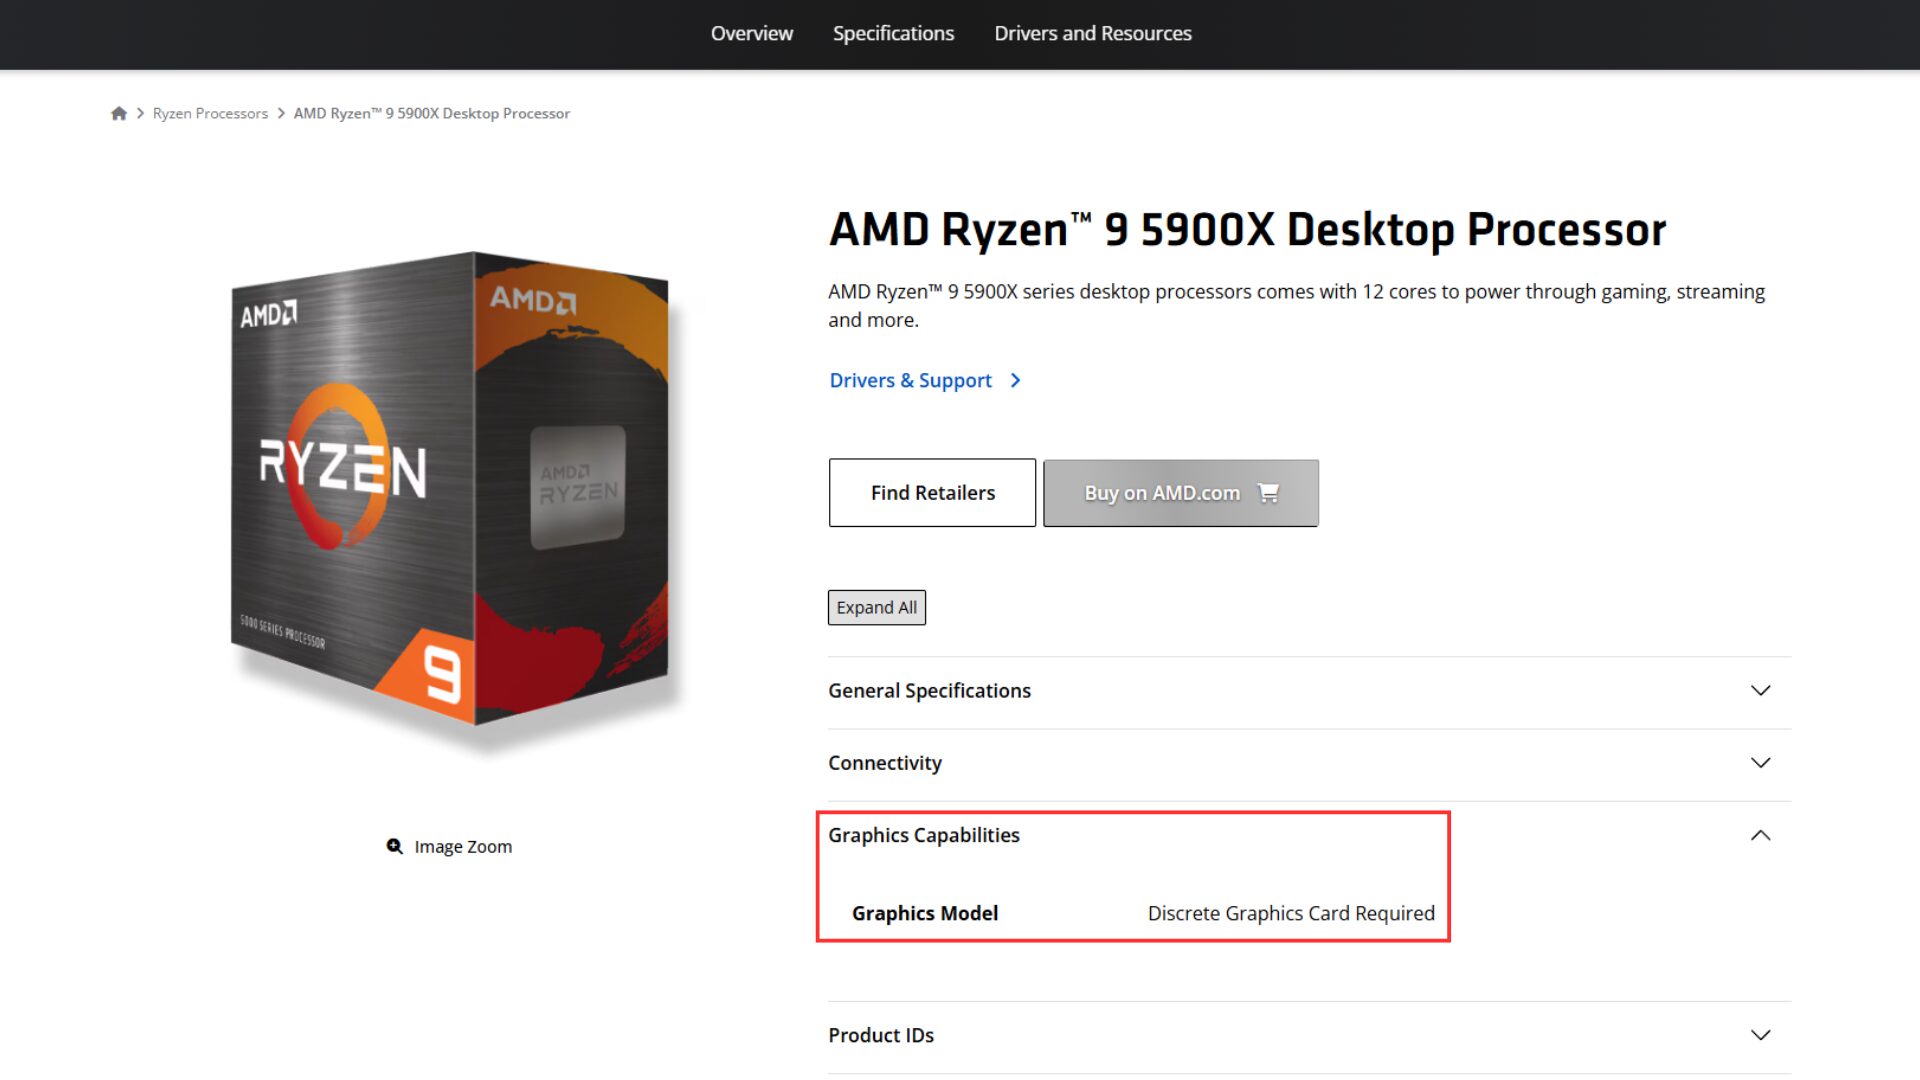This screenshot has width=1920, height=1080.
Task: Click the AMD Ryzen 9 5900X breadcrumb text
Action: click(x=431, y=113)
